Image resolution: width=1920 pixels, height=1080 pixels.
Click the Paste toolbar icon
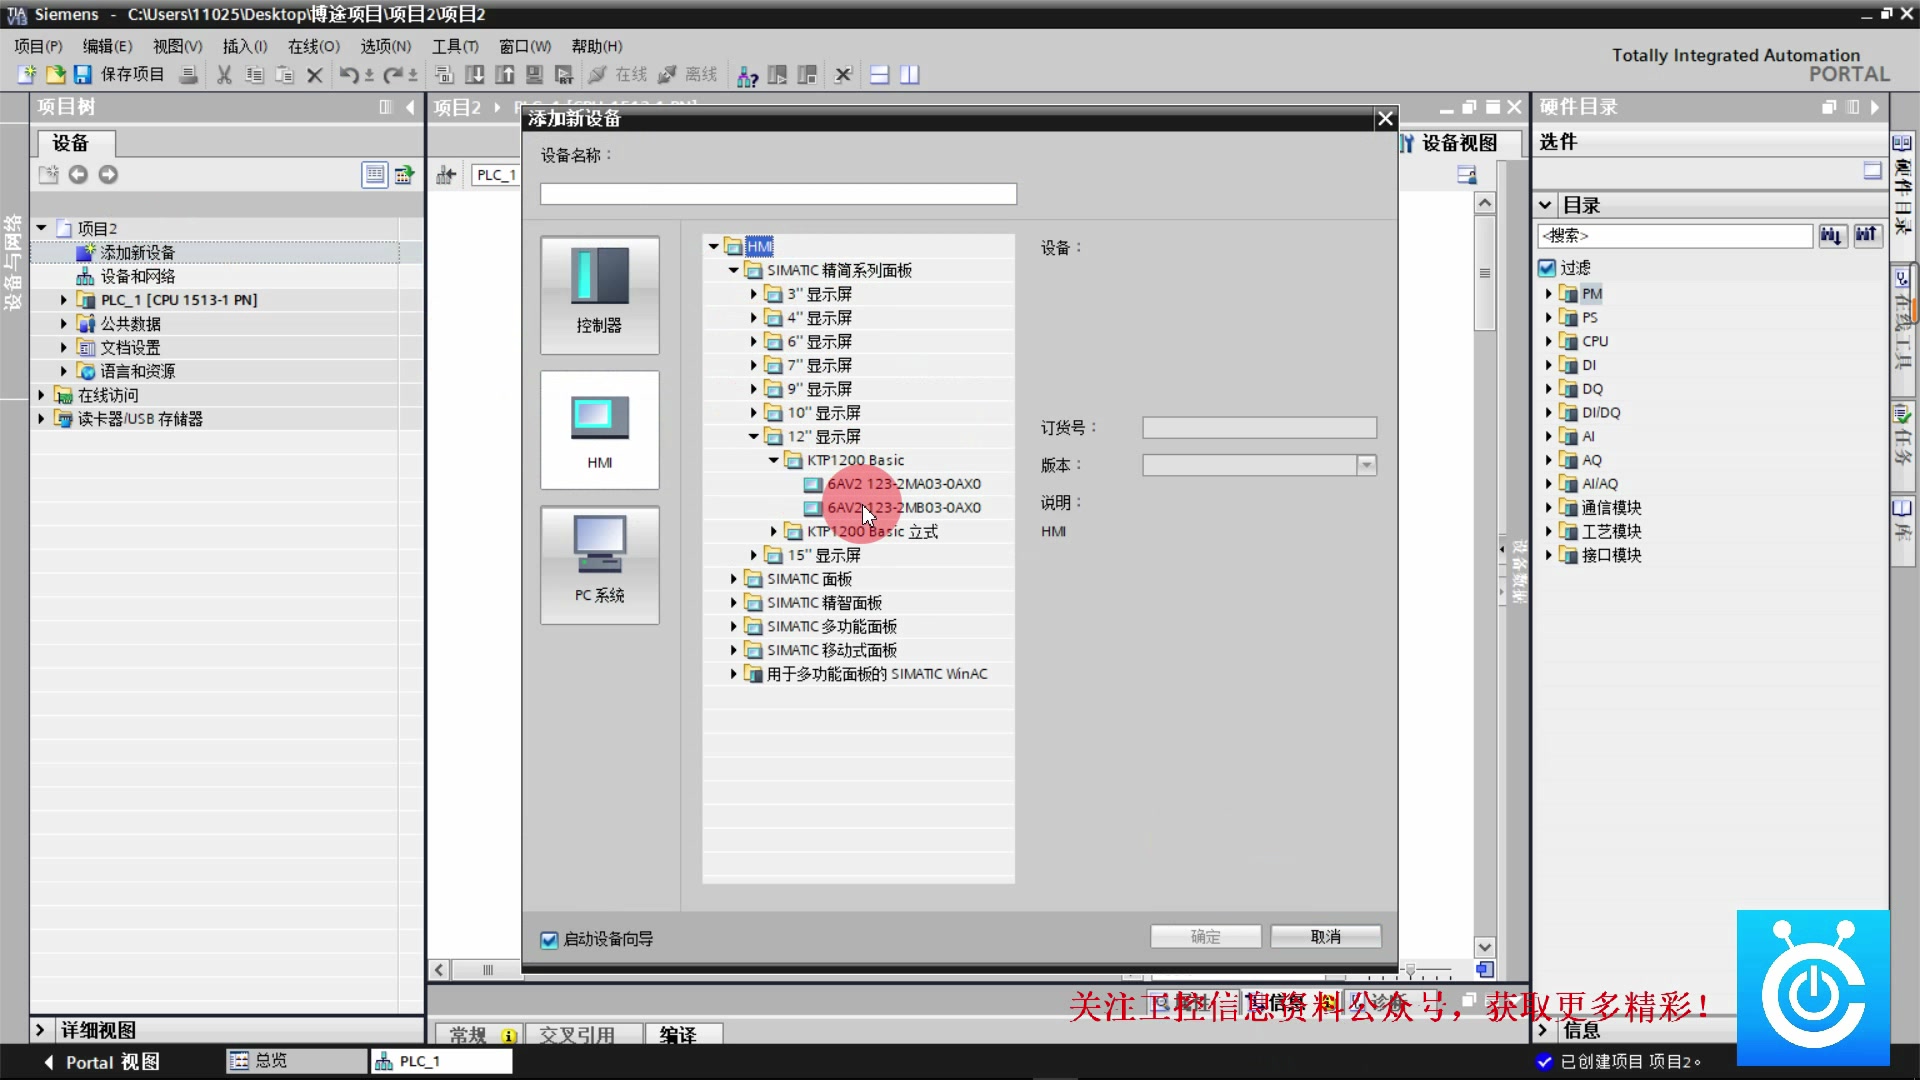pyautogui.click(x=284, y=75)
